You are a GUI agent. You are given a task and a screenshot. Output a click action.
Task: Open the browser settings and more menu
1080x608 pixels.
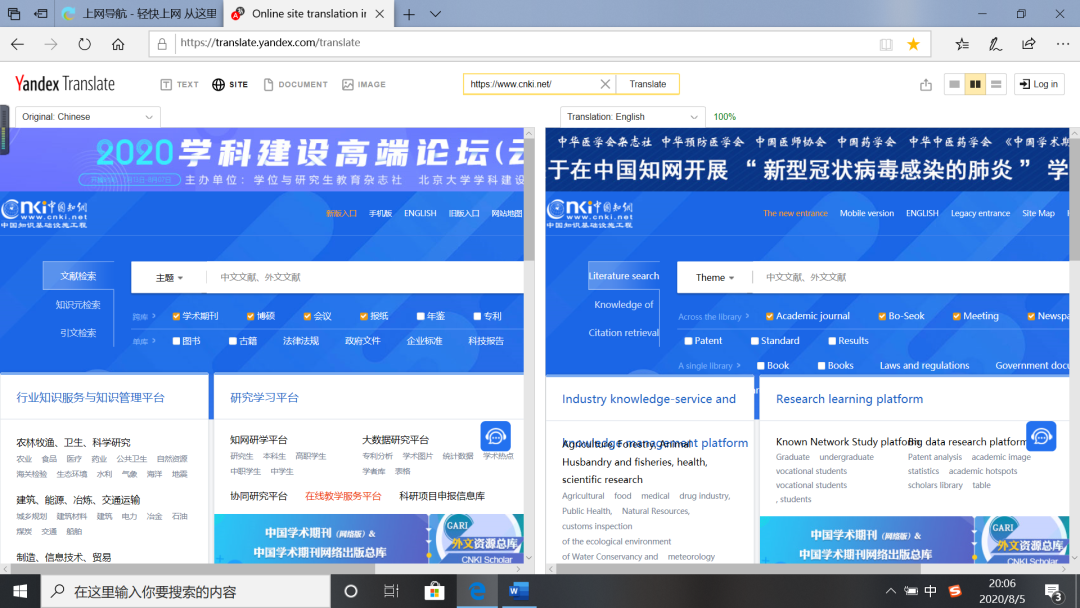click(1063, 44)
